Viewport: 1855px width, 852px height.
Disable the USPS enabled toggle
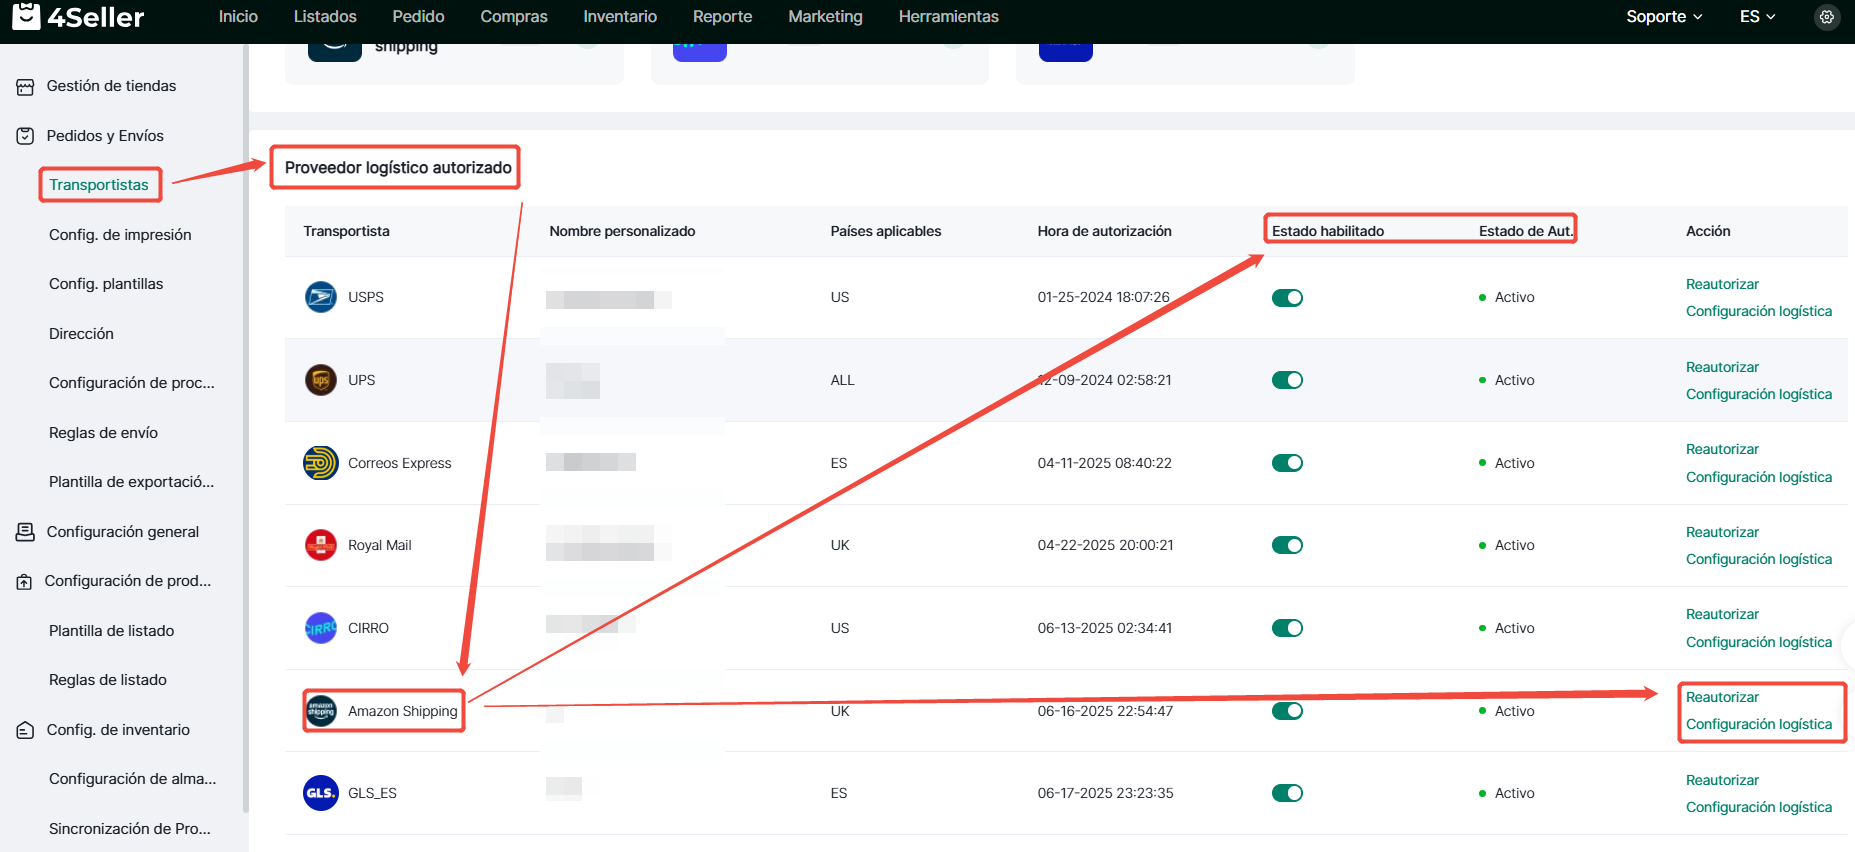point(1287,298)
